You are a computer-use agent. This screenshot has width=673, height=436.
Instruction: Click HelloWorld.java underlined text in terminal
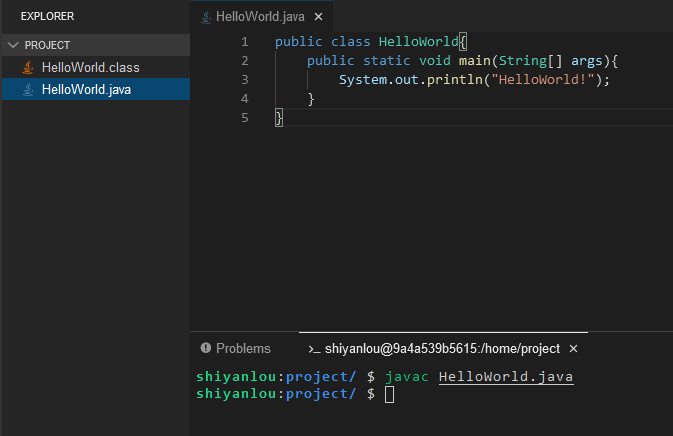click(506, 377)
